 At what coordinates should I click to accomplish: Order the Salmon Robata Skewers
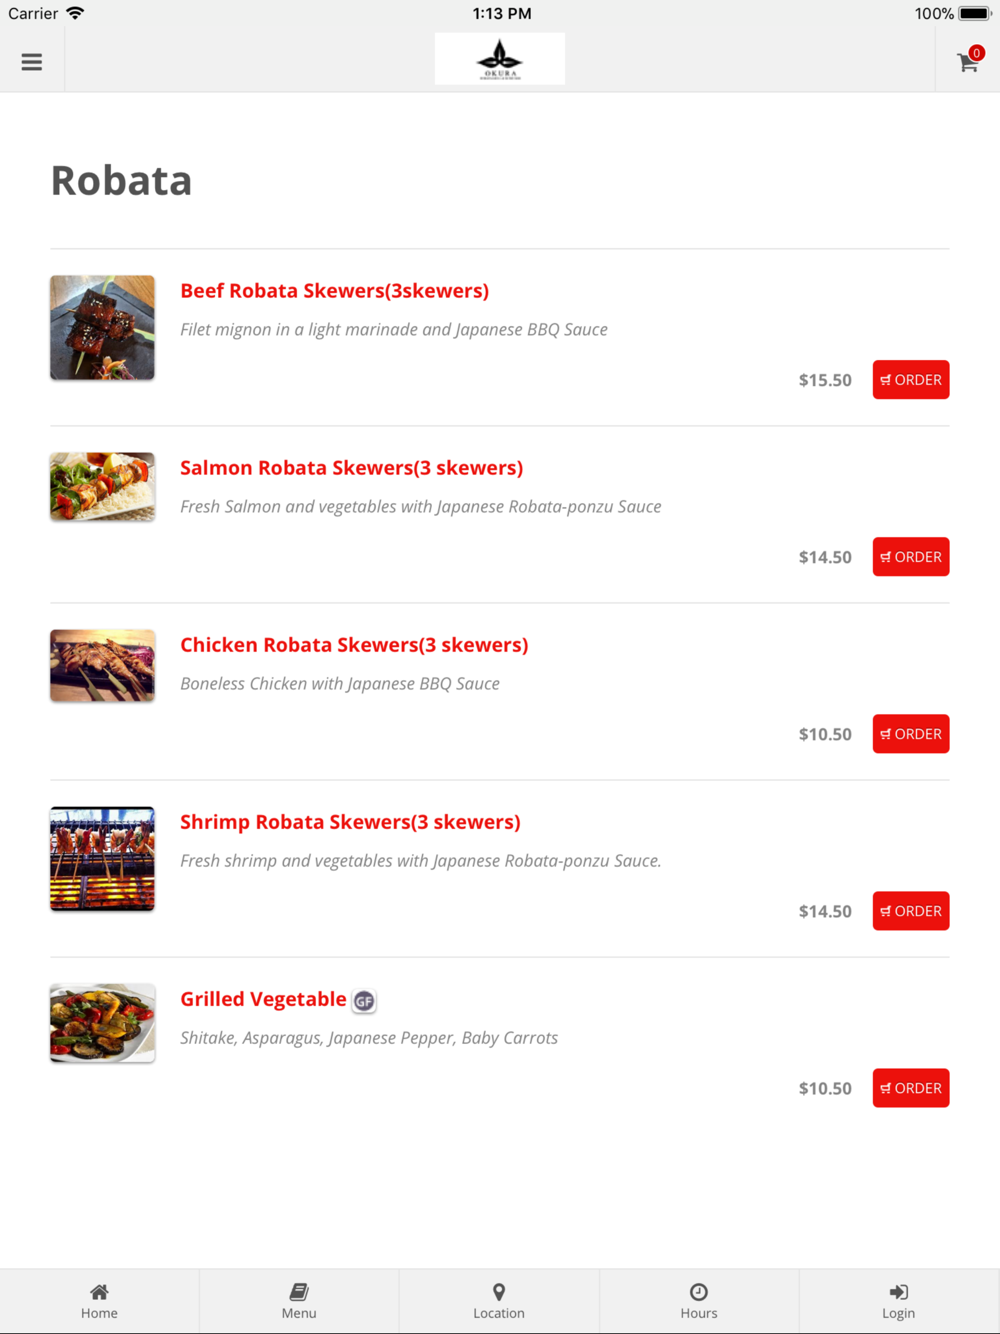[911, 557]
